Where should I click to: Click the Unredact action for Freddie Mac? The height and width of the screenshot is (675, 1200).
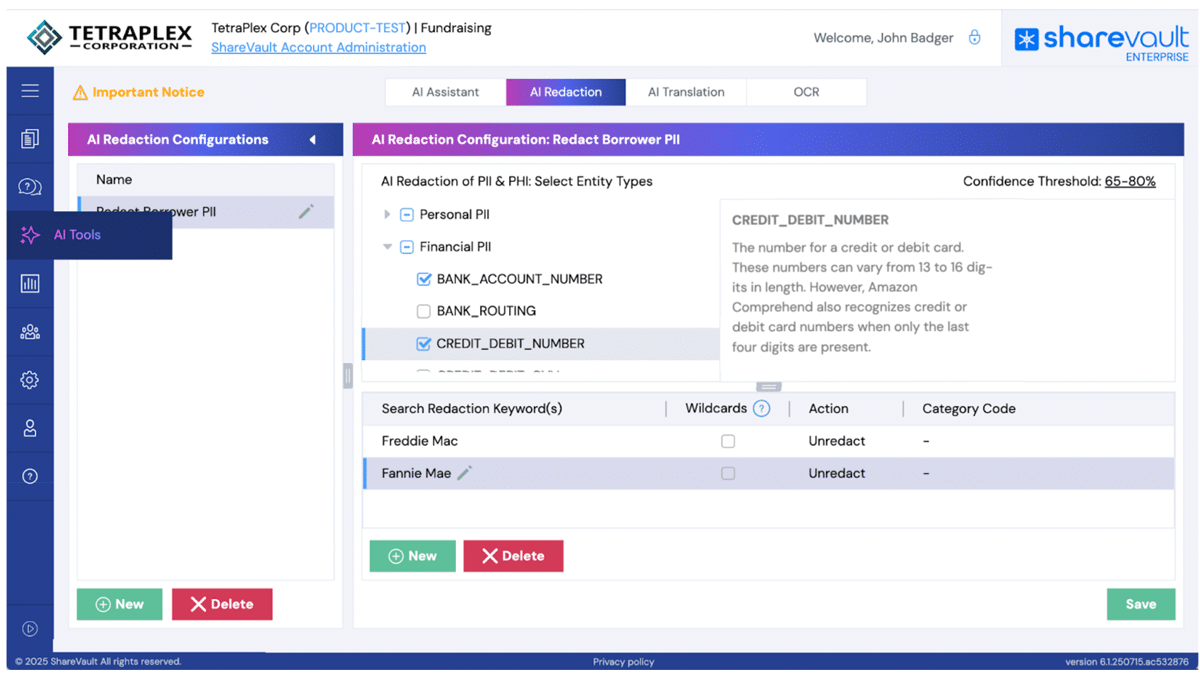click(837, 441)
